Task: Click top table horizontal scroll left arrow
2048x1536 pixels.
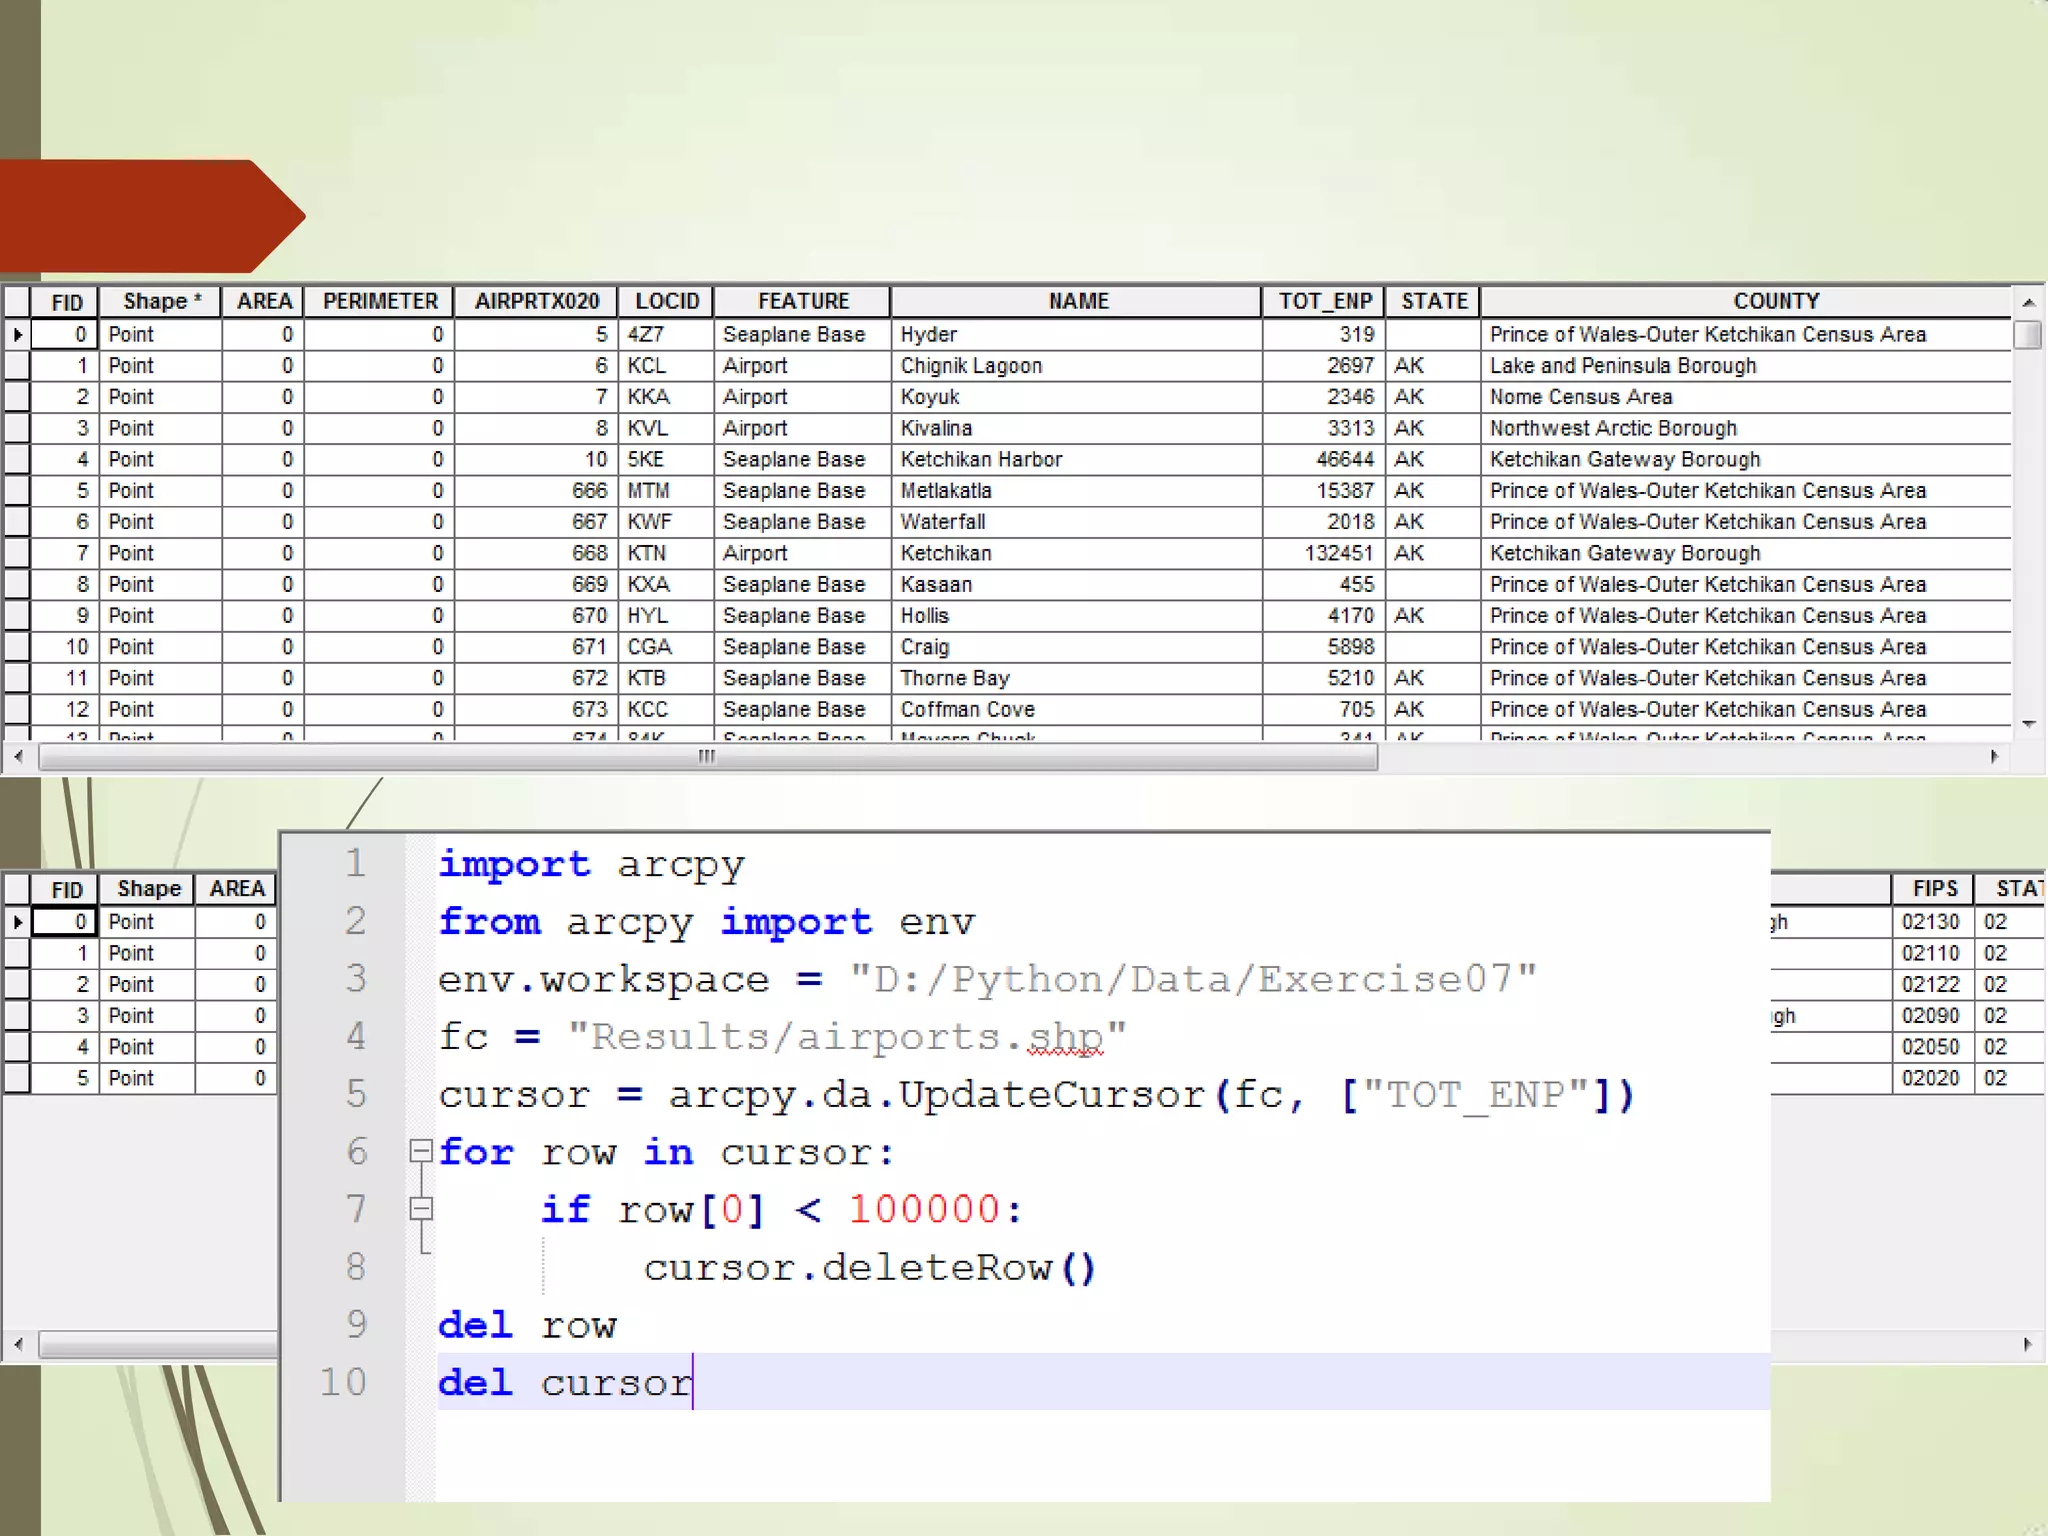Action: [x=18, y=757]
